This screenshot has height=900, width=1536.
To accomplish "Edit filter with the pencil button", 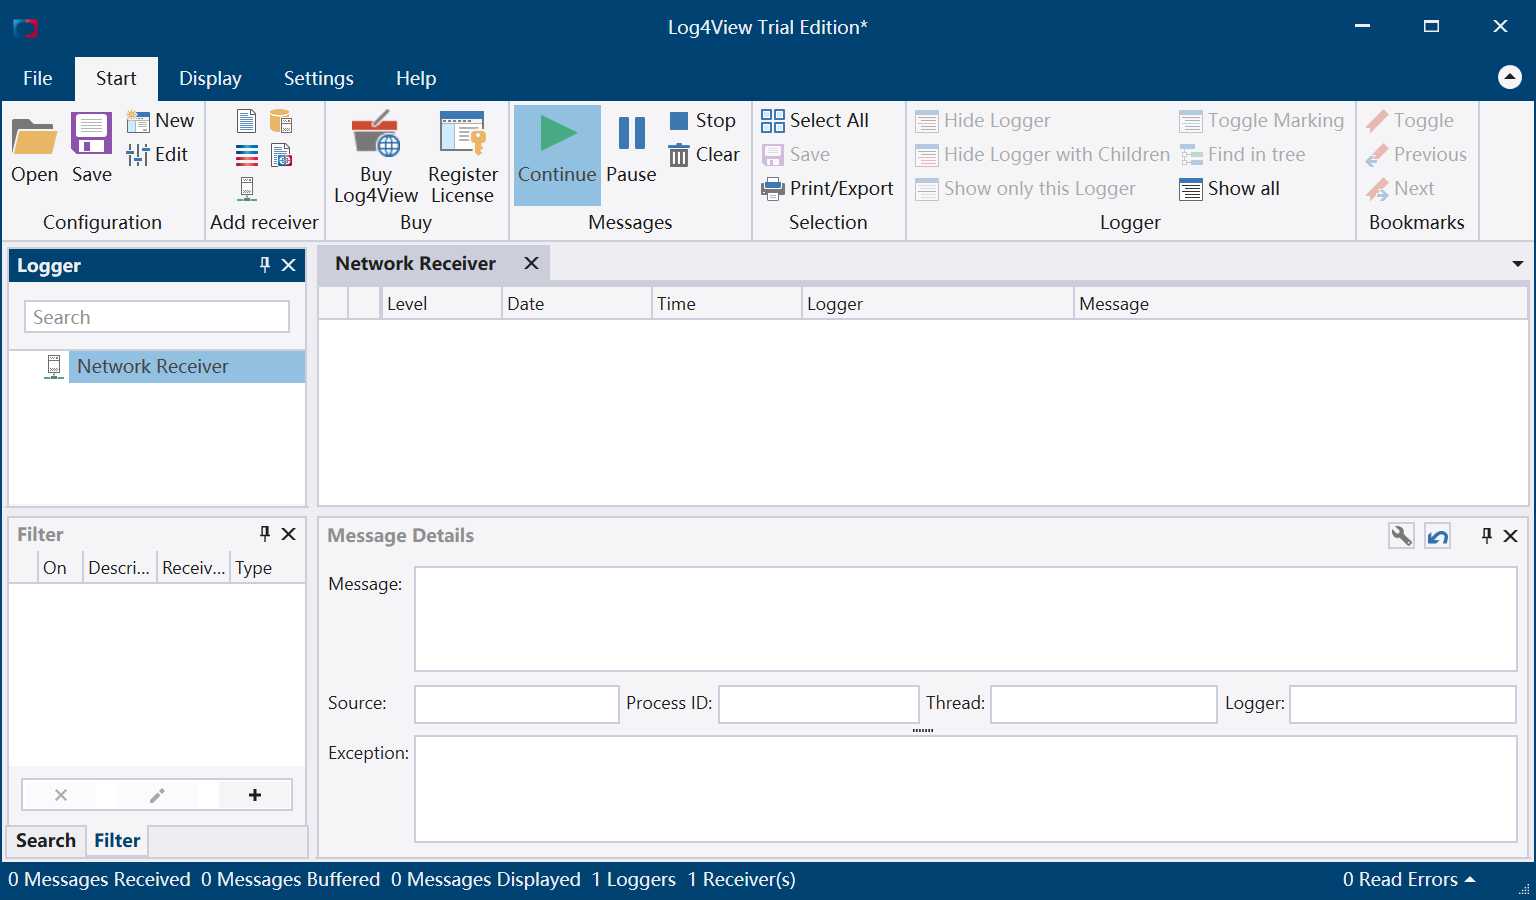I will pos(157,795).
